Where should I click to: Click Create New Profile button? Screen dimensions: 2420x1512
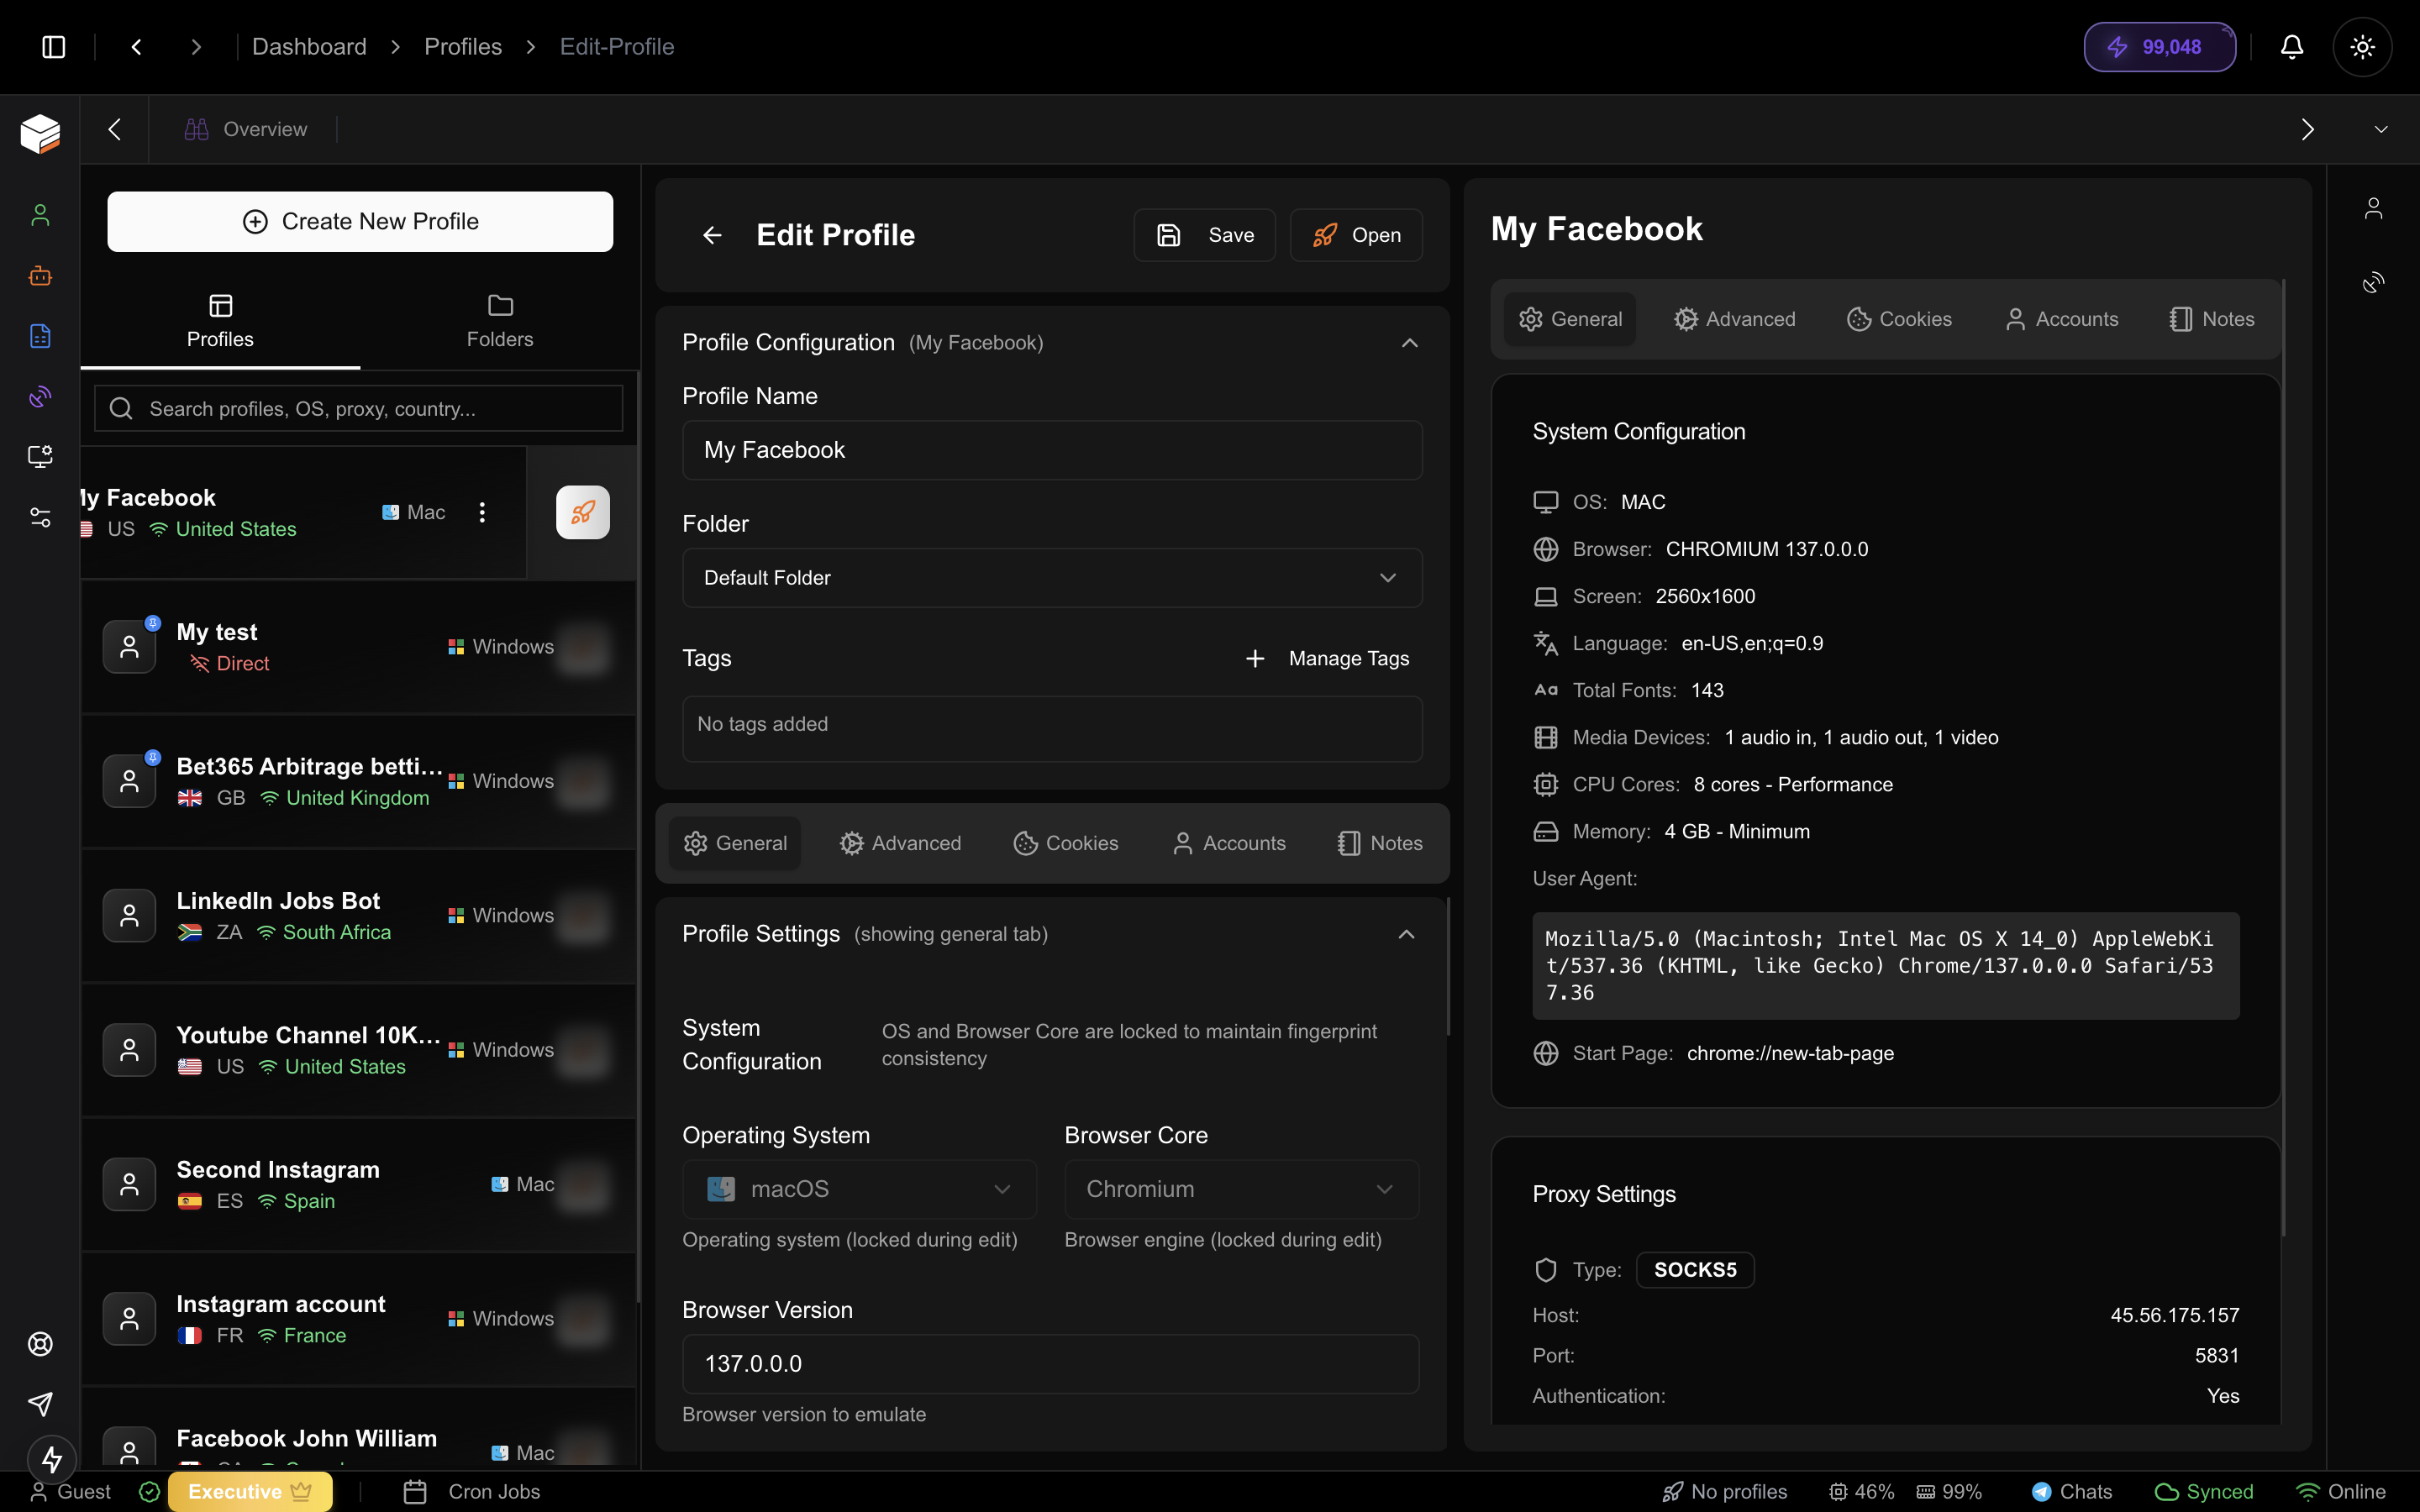click(360, 221)
